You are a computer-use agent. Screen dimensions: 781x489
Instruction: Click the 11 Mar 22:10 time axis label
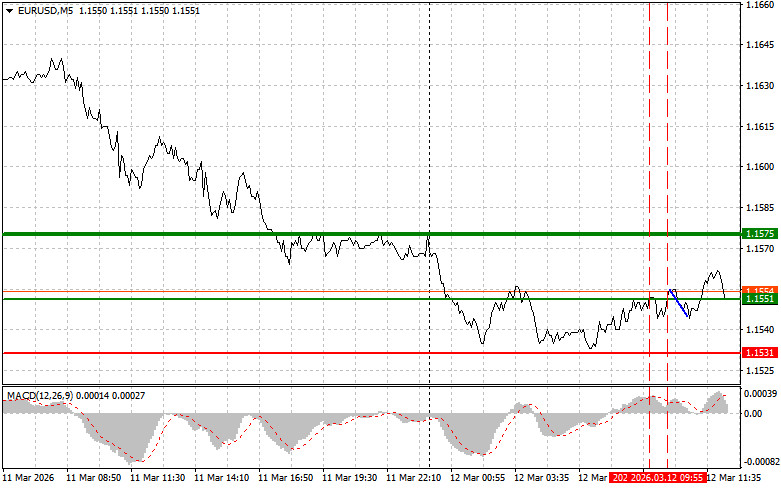click(413, 478)
